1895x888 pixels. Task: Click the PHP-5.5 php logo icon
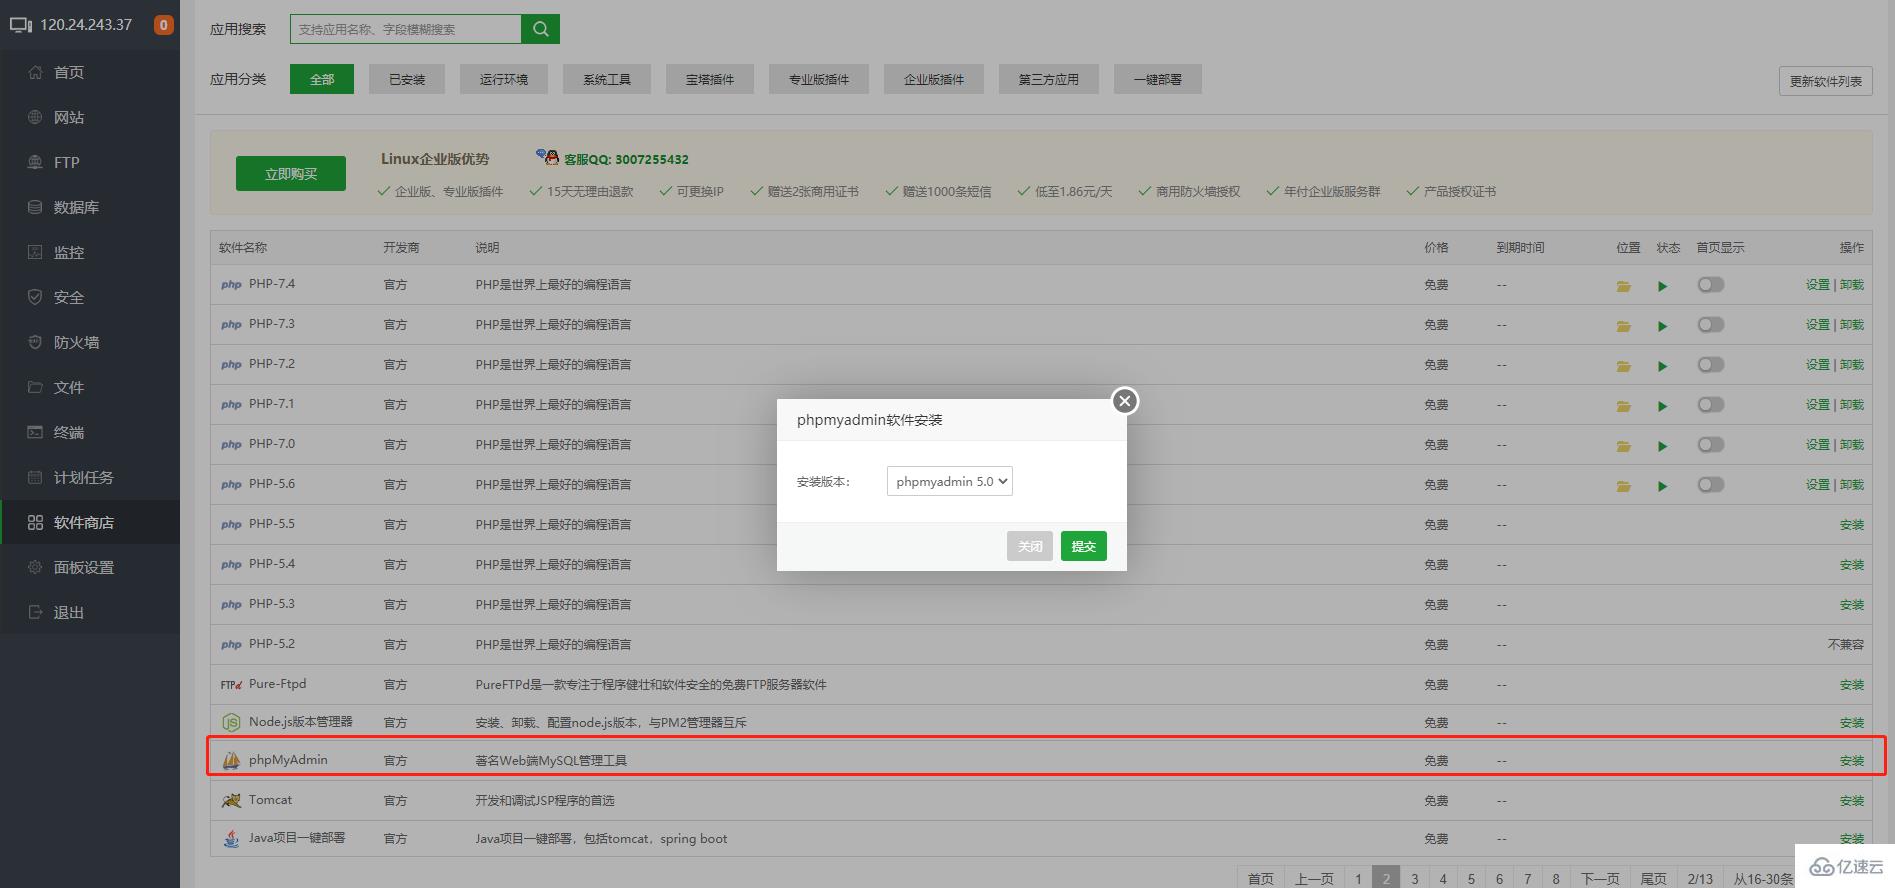[x=231, y=525]
